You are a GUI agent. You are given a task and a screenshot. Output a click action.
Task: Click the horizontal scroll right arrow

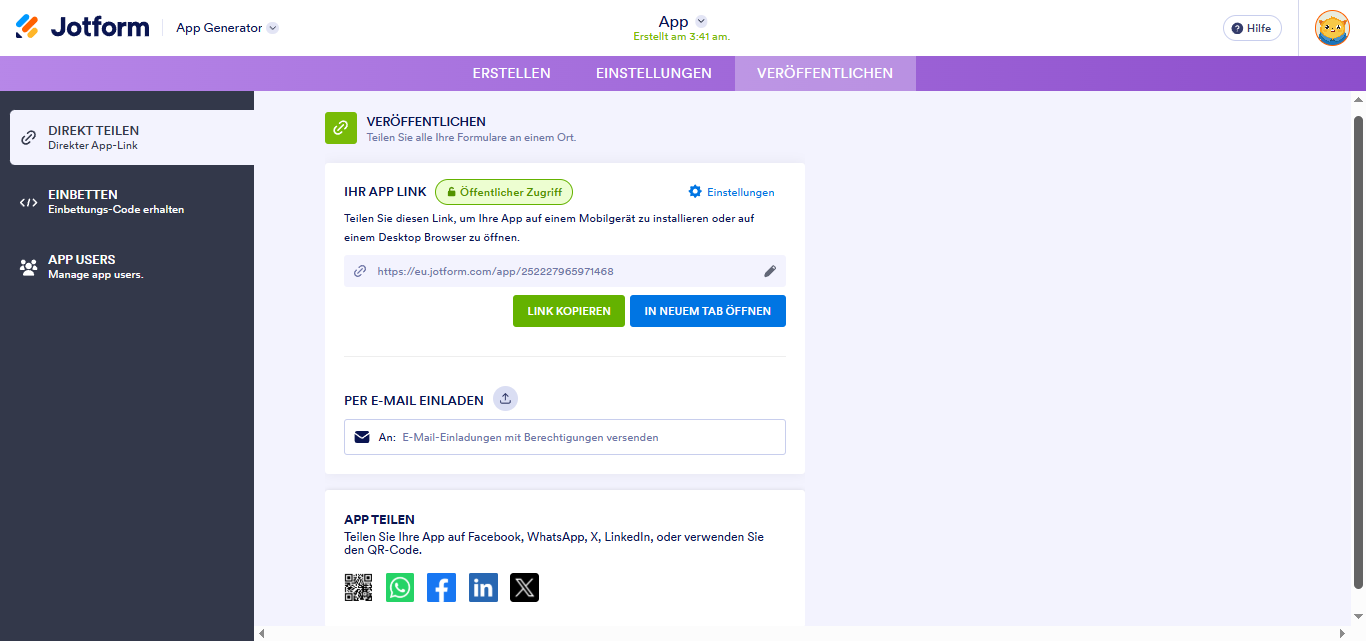(x=1342, y=633)
